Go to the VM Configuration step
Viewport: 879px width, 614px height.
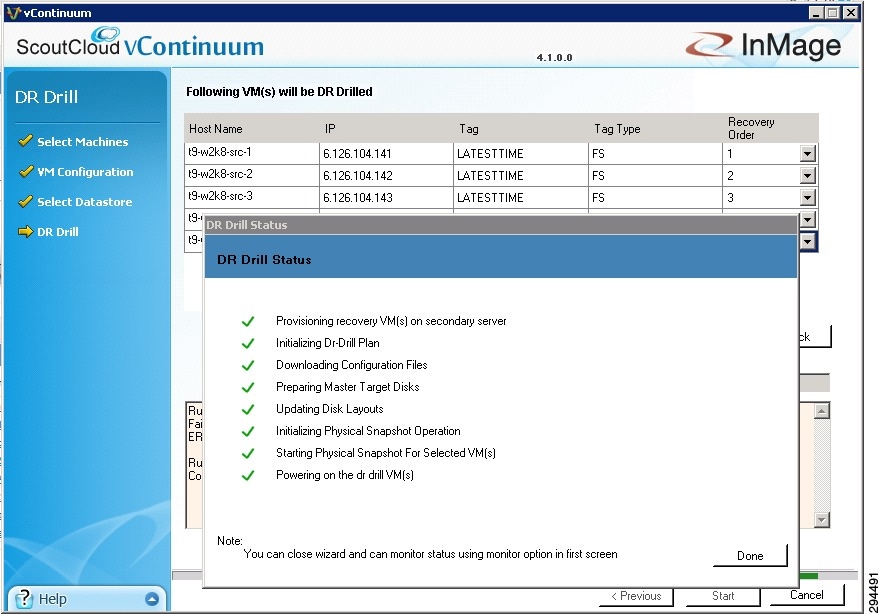[85, 172]
